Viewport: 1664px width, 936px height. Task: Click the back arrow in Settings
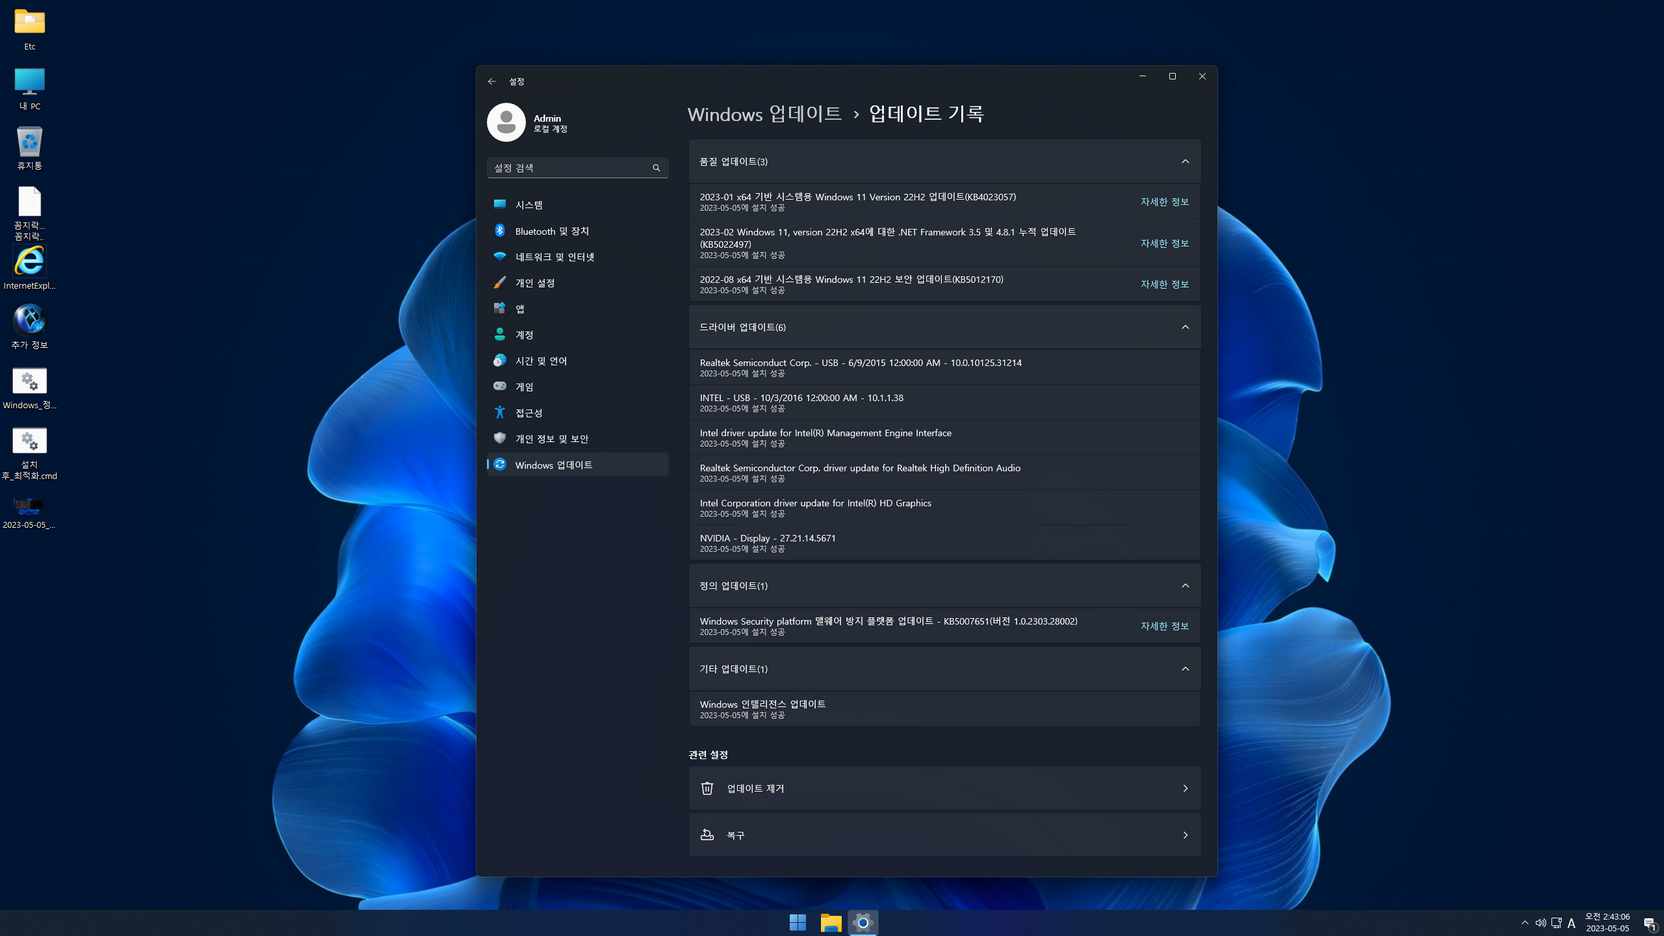492,81
